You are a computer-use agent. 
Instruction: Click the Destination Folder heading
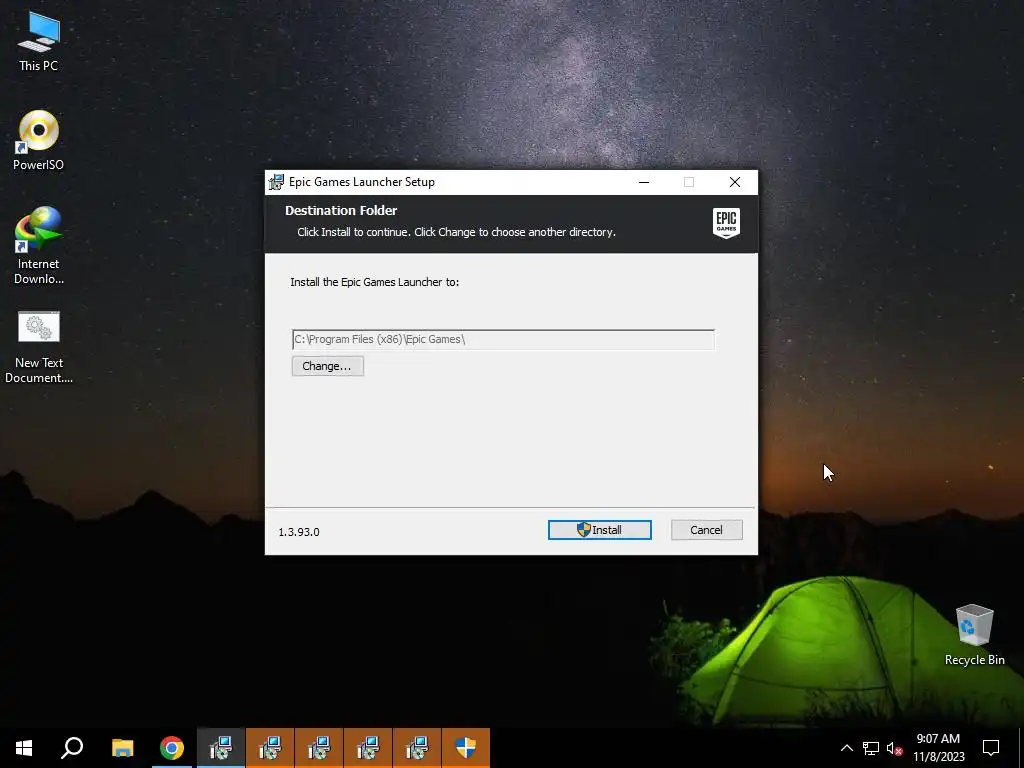(x=341, y=210)
